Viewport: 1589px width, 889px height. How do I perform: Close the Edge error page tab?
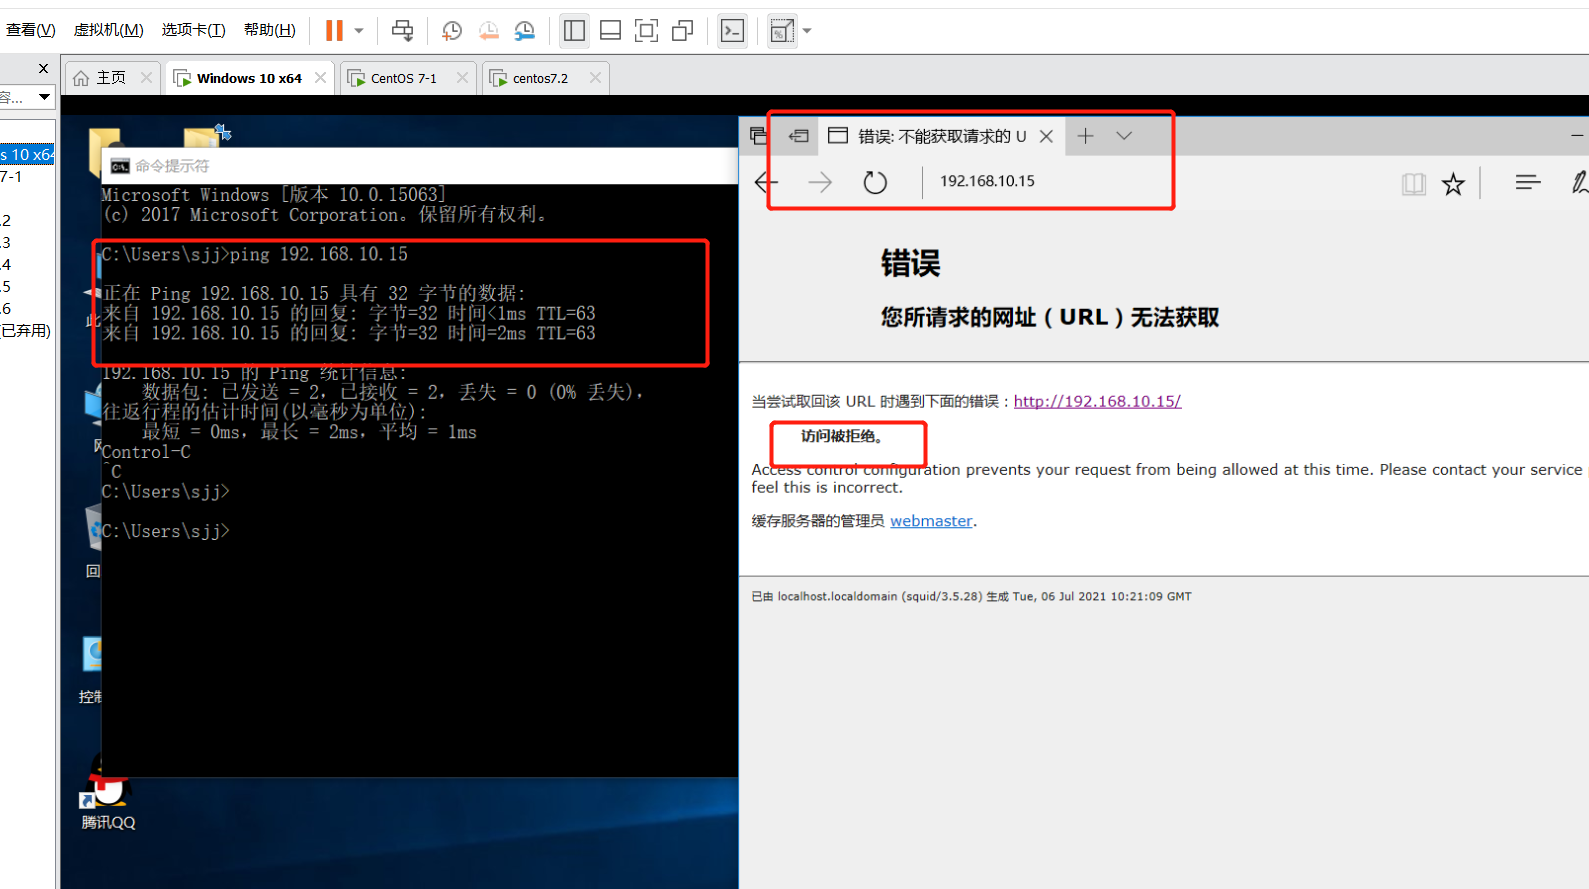[x=1046, y=136]
